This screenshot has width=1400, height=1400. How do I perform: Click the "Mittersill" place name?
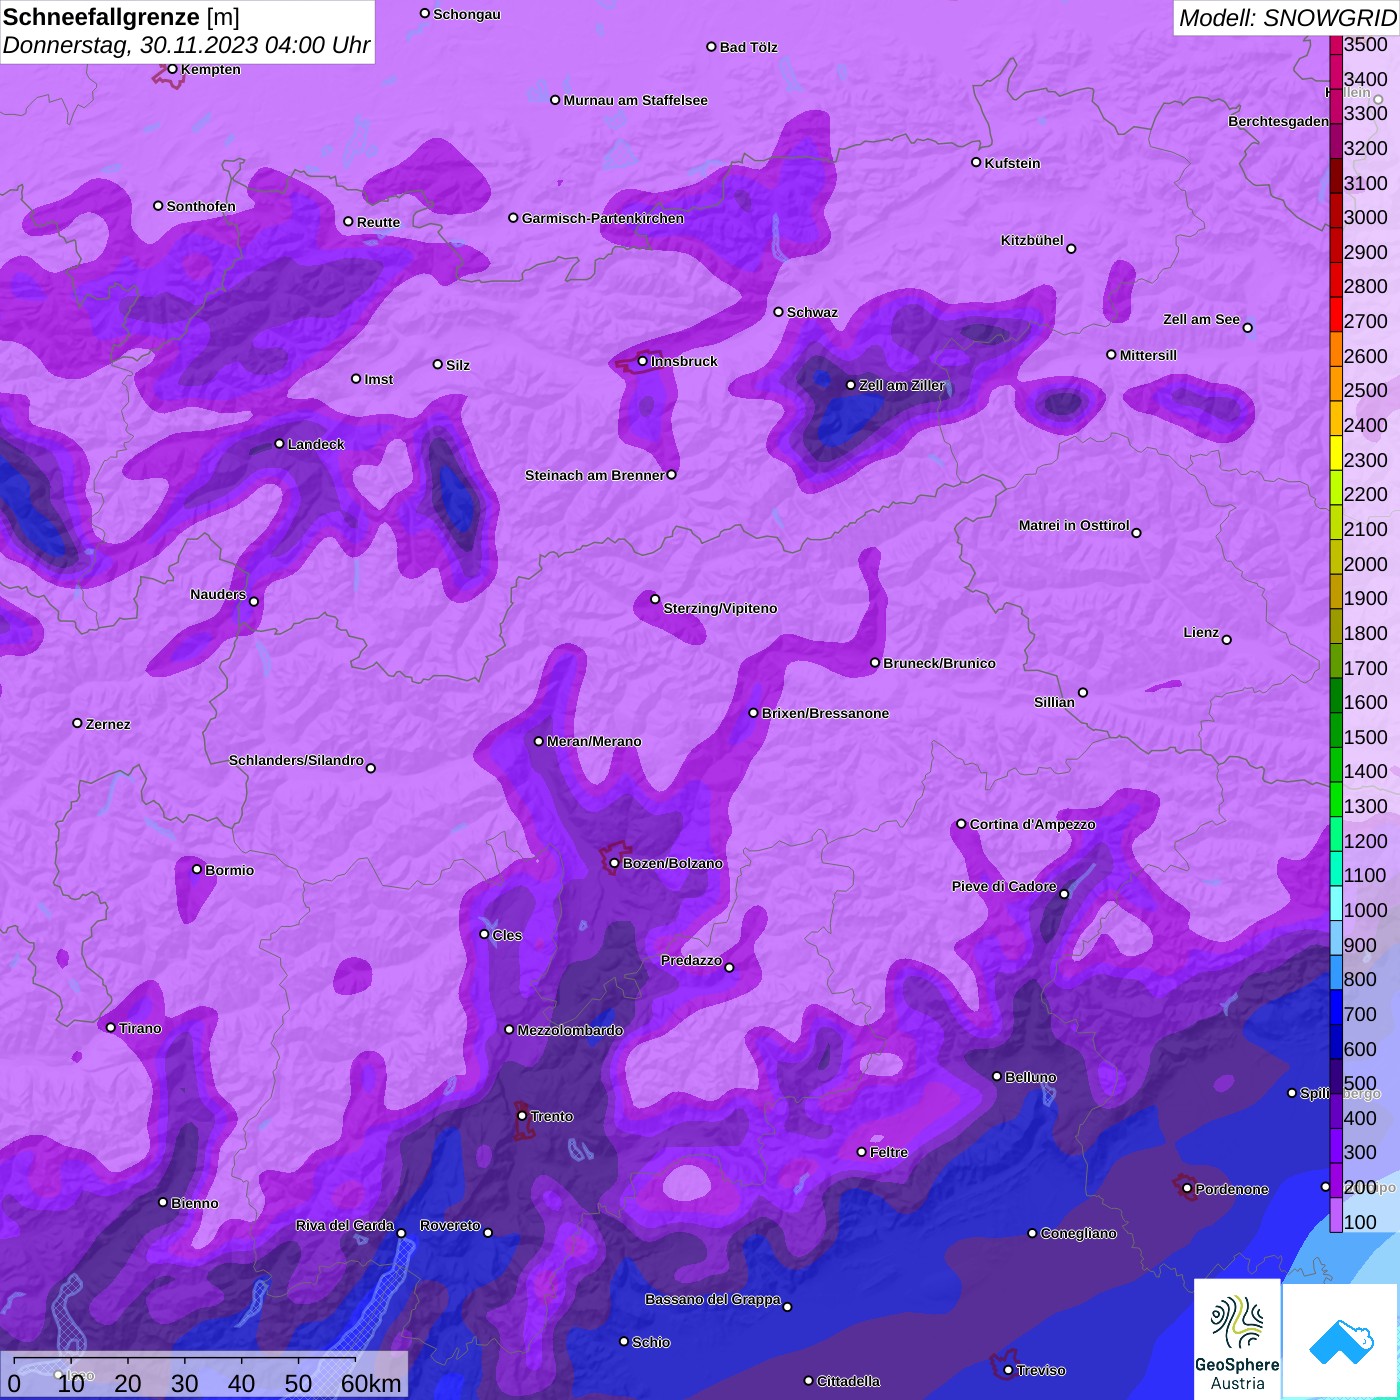[1148, 355]
